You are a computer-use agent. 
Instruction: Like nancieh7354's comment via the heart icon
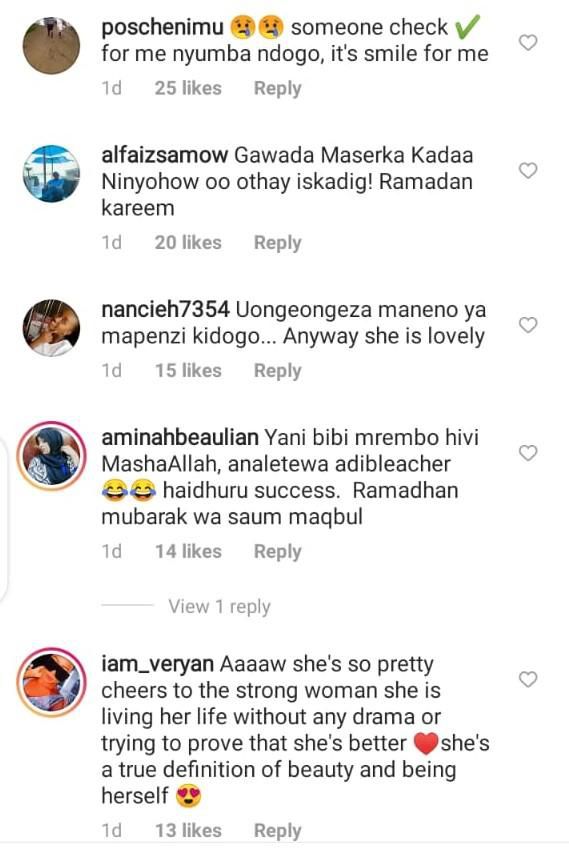pos(528,325)
